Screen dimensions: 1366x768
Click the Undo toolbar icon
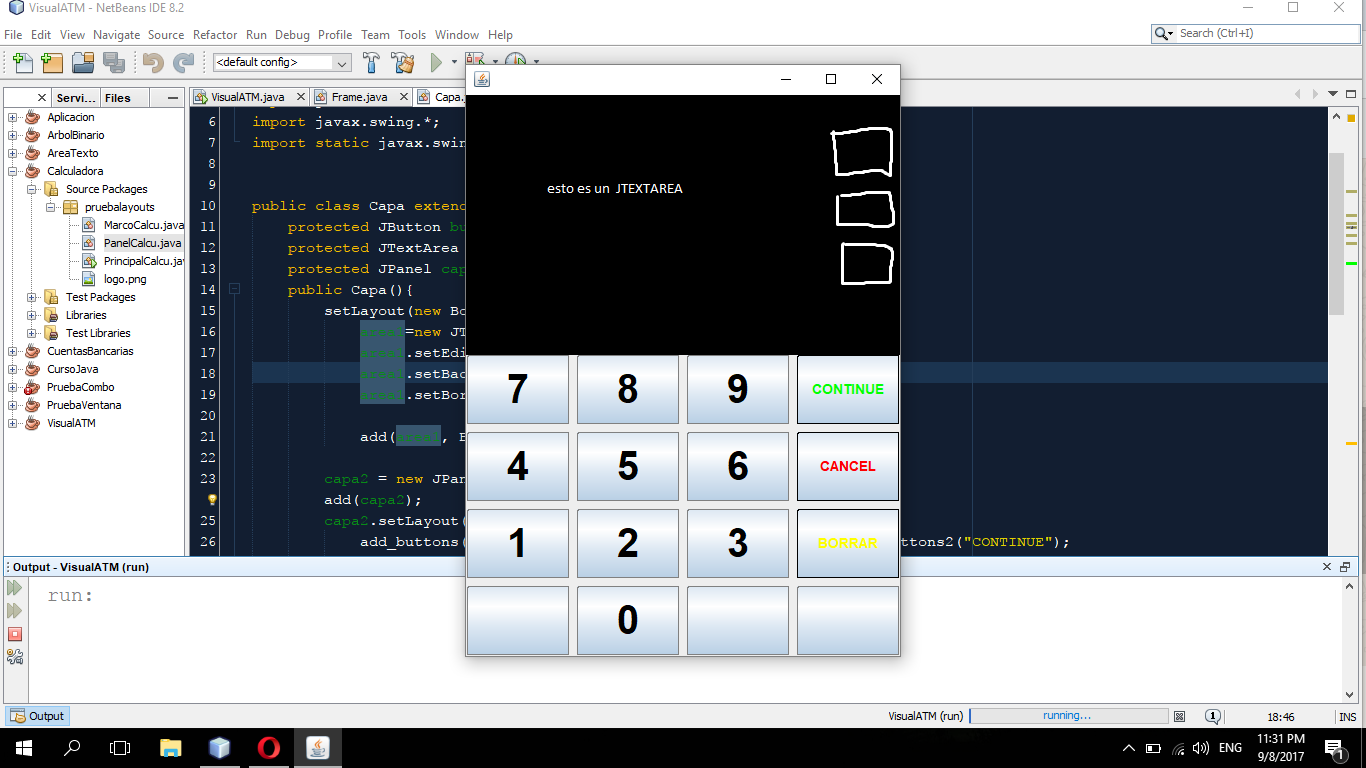153,62
